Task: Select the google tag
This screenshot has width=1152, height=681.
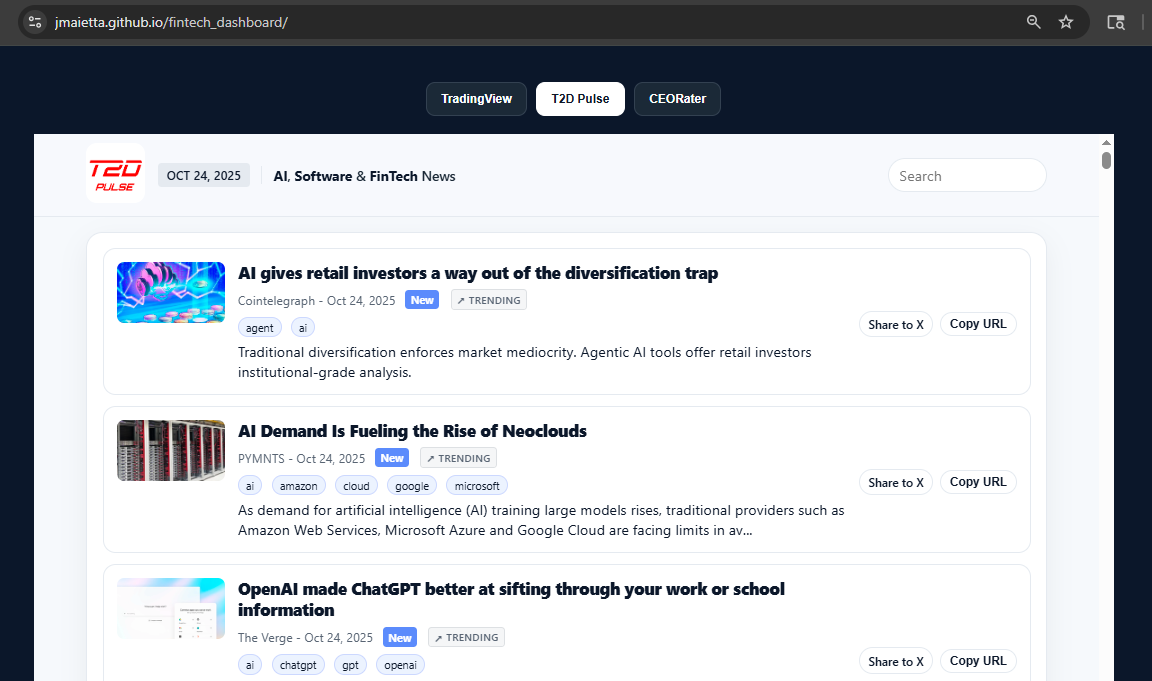Action: click(x=412, y=486)
